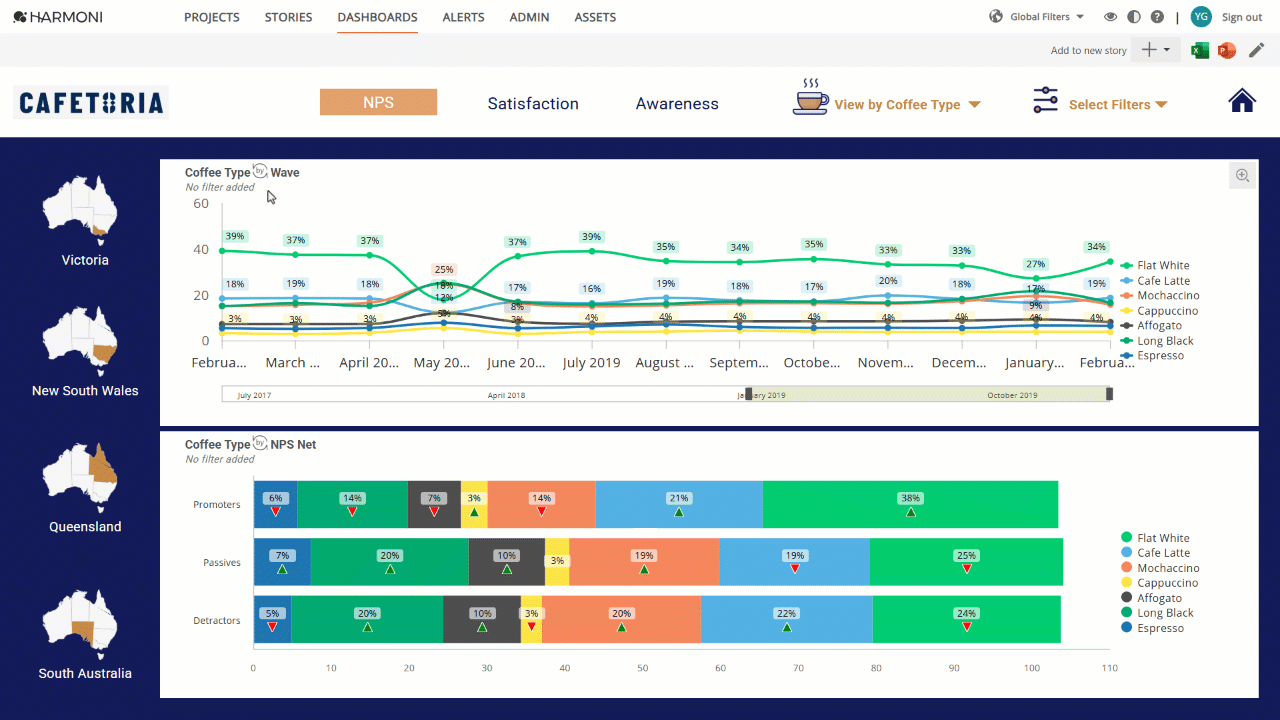
Task: Switch to the Satisfaction view
Action: (533, 103)
